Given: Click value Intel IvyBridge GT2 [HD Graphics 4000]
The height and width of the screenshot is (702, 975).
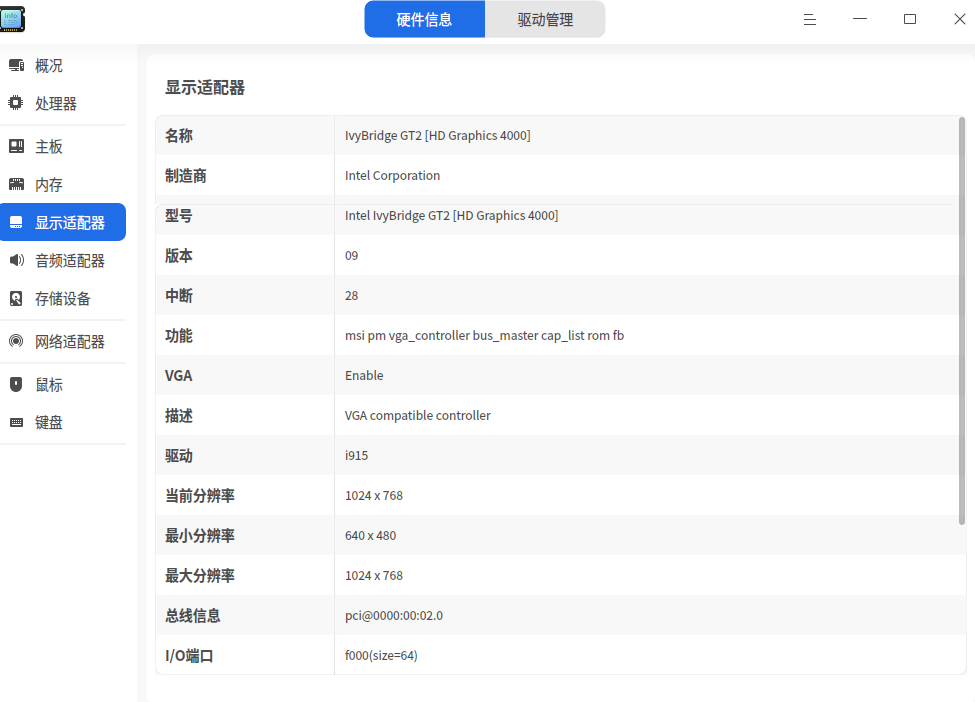Looking at the screenshot, I should 451,216.
